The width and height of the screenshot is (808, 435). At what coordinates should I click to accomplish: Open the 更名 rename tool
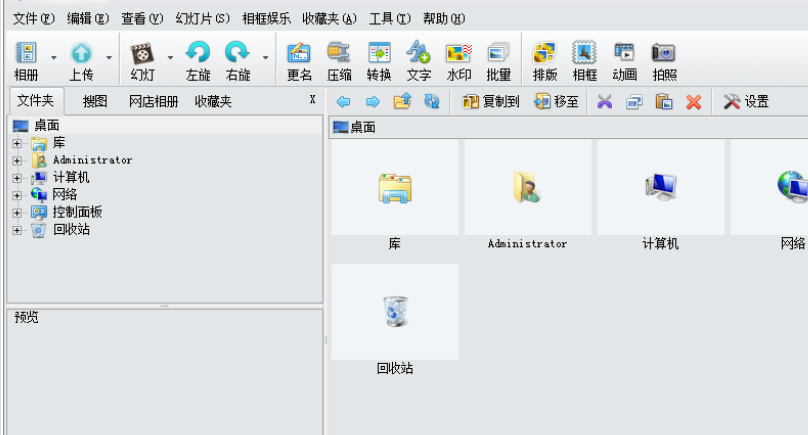coord(299,61)
